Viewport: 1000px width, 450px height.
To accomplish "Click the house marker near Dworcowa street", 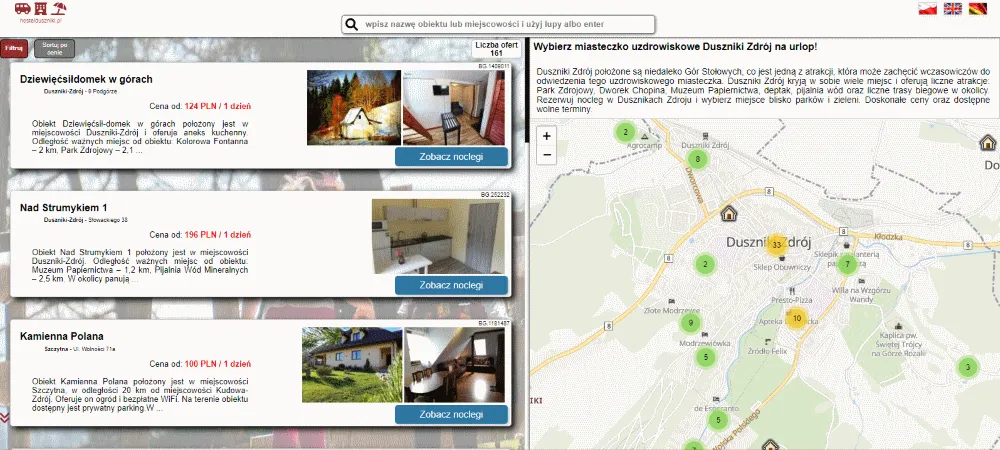I will pyautogui.click(x=729, y=214).
